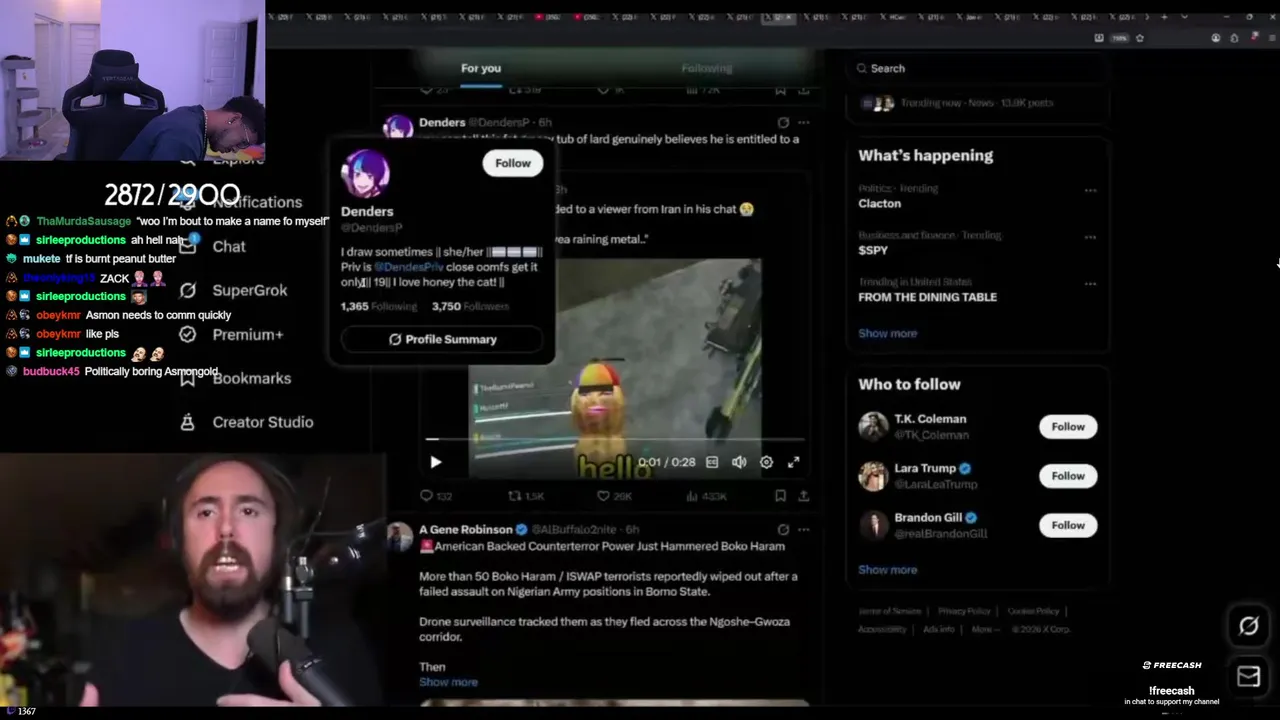Screen dimensions: 1280x720
Task: Open Grok icon on Denders' post header
Action: pyautogui.click(x=783, y=123)
